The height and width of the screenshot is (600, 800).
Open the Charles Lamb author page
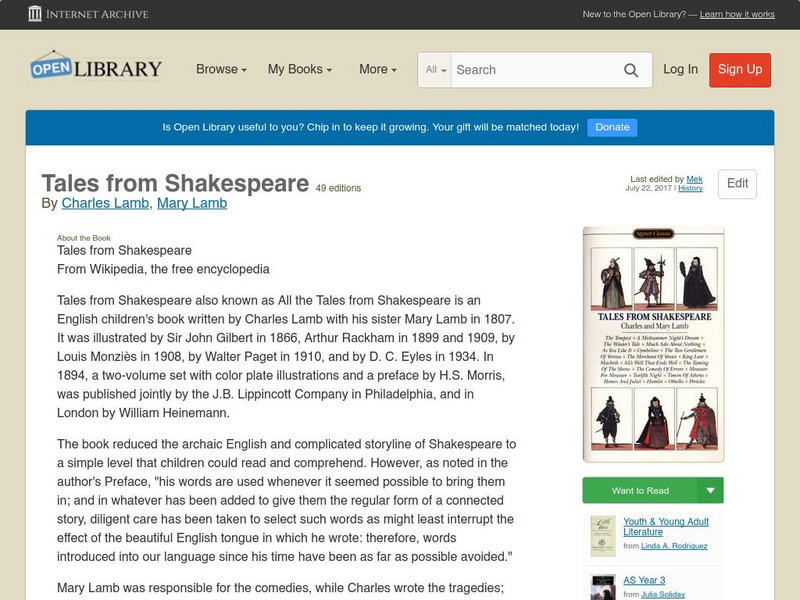pos(105,202)
